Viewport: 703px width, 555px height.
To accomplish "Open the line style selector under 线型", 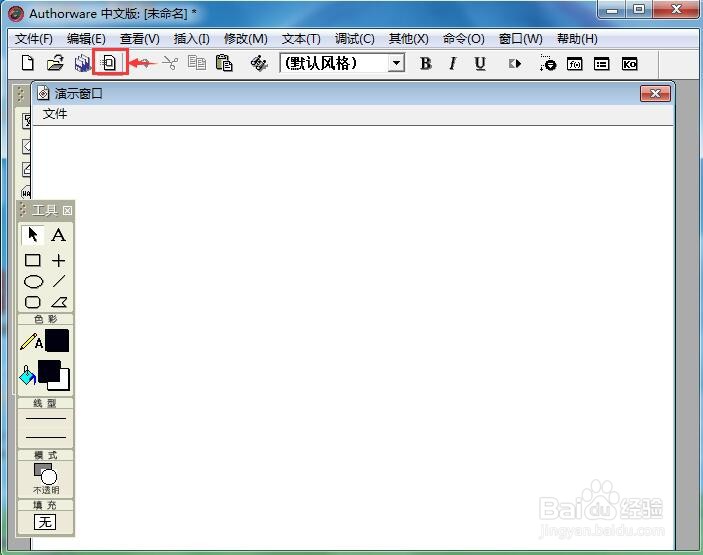I will 45,428.
